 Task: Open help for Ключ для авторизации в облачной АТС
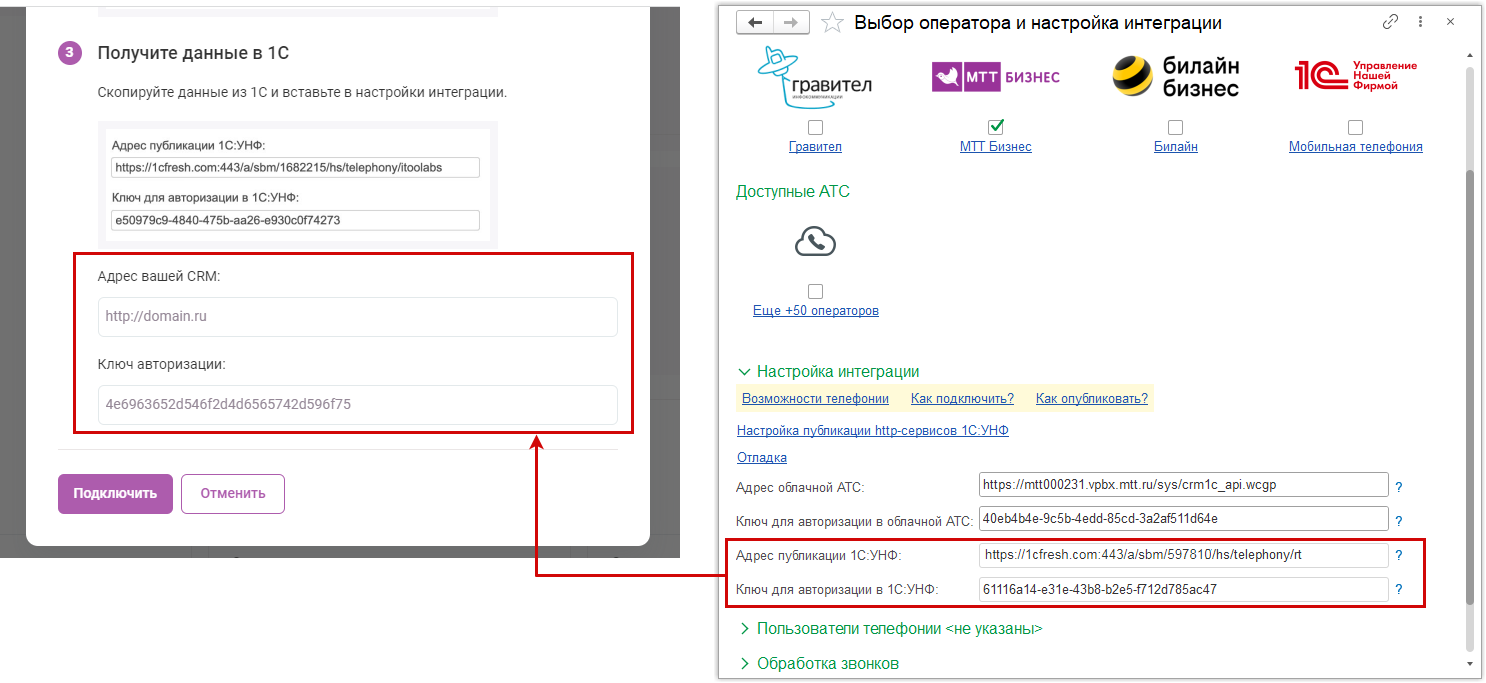point(1399,521)
